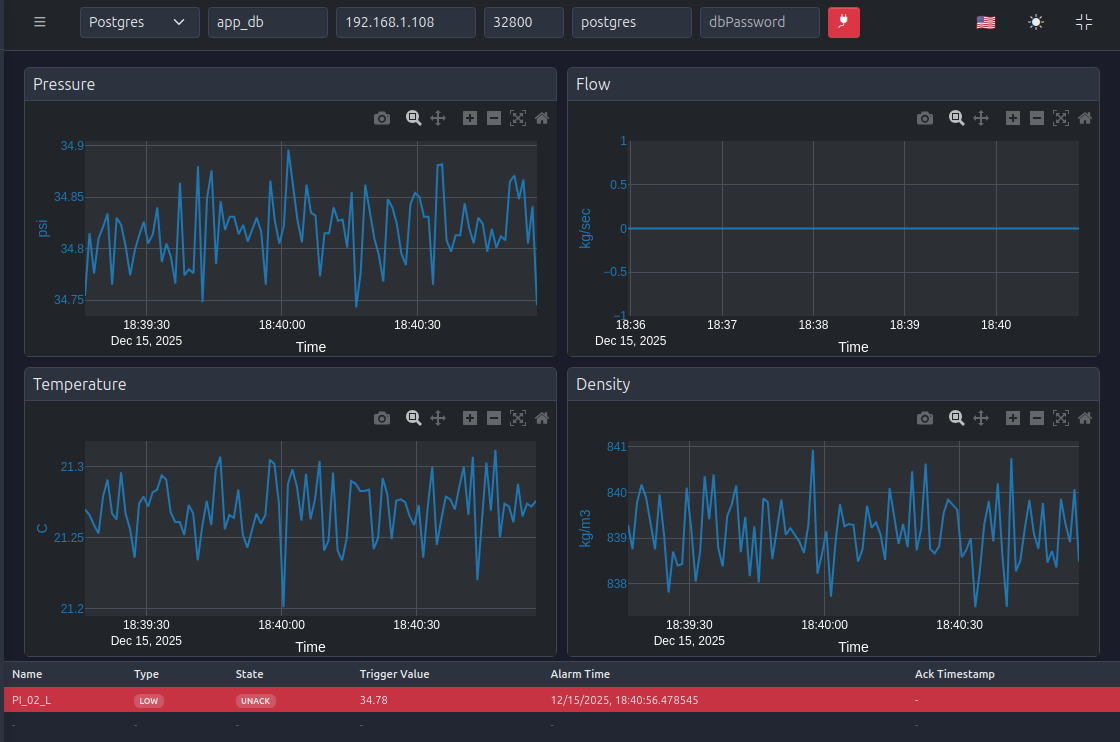Autoscale the Temperature chart
This screenshot has height=742, width=1120.
pos(518,418)
